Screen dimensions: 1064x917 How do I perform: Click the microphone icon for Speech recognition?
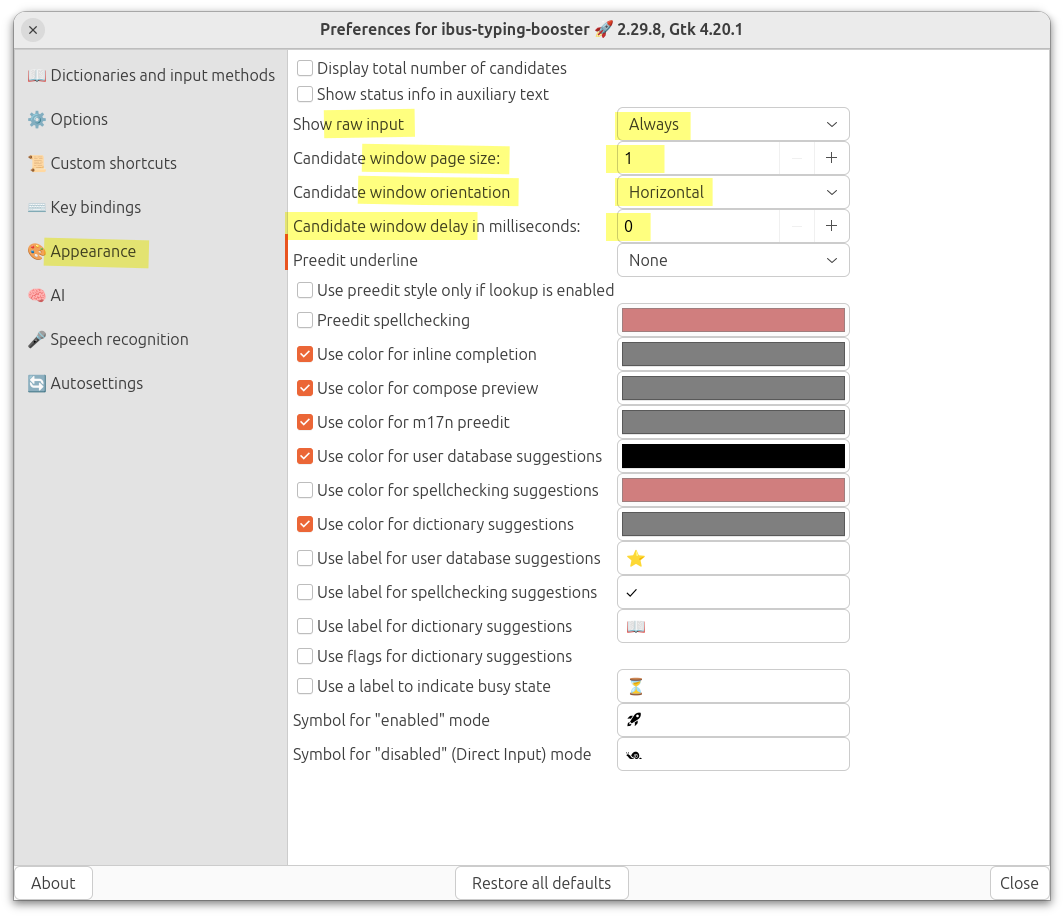37,340
